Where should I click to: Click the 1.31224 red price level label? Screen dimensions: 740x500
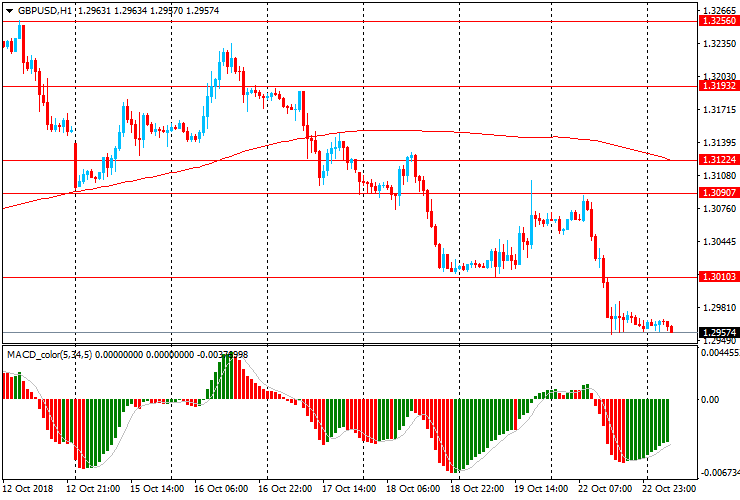719,160
